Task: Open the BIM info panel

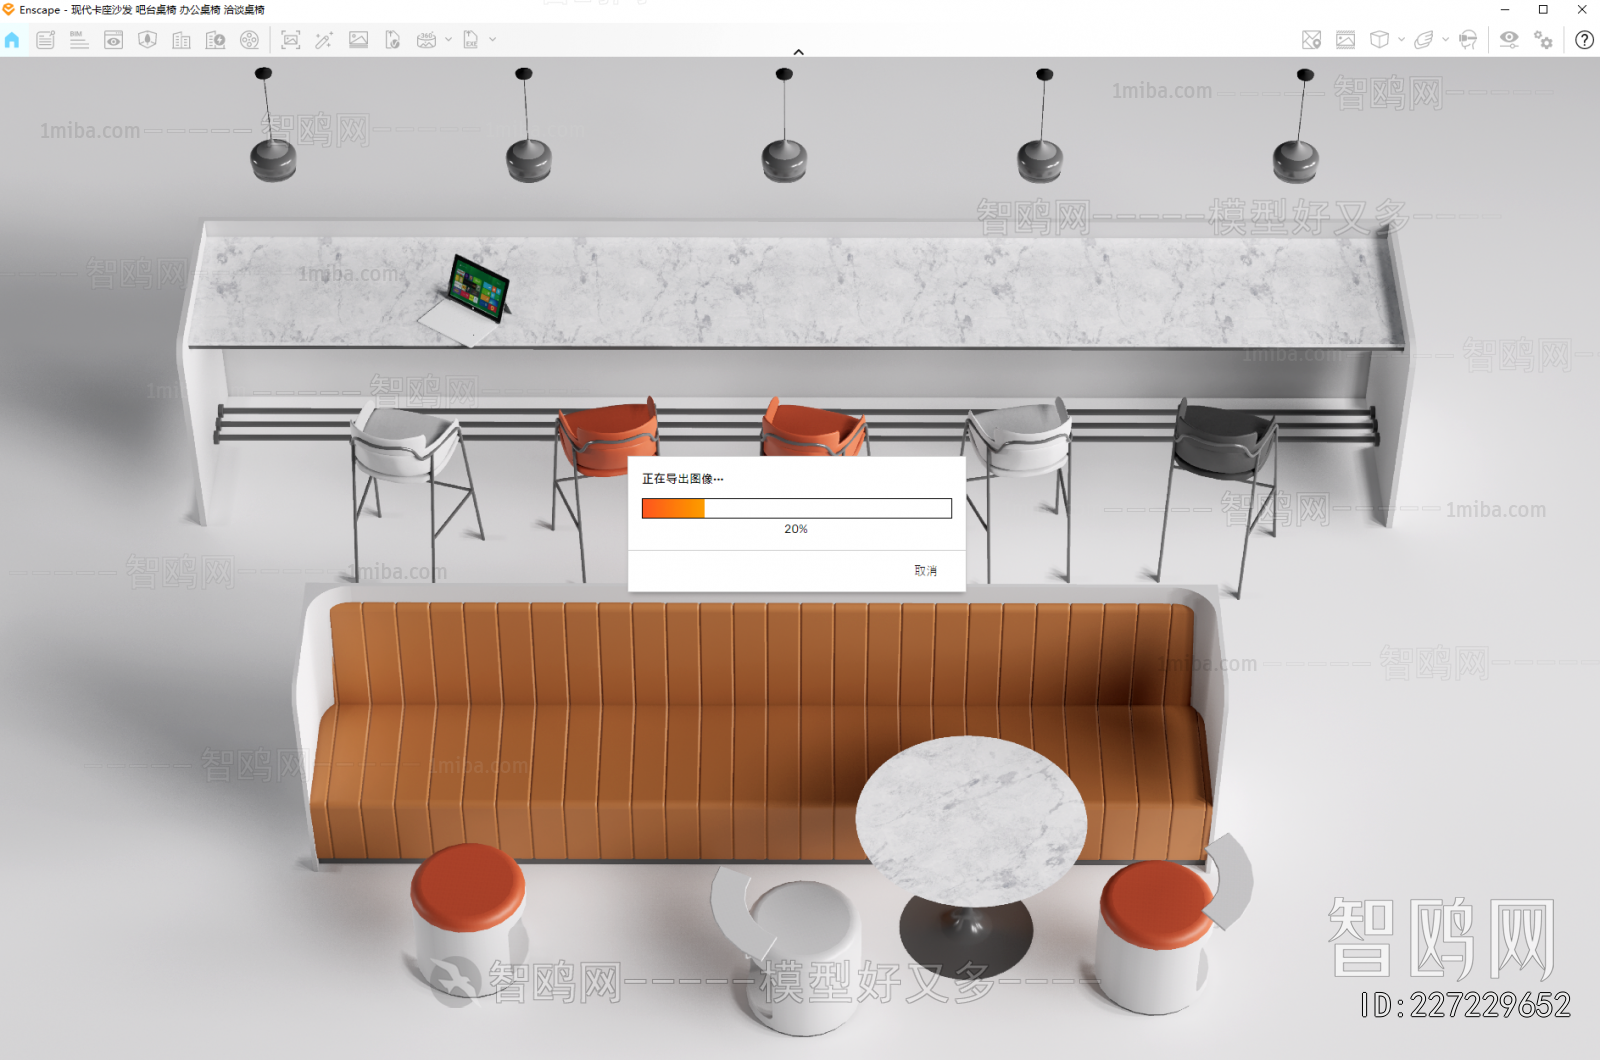Action: click(x=79, y=40)
